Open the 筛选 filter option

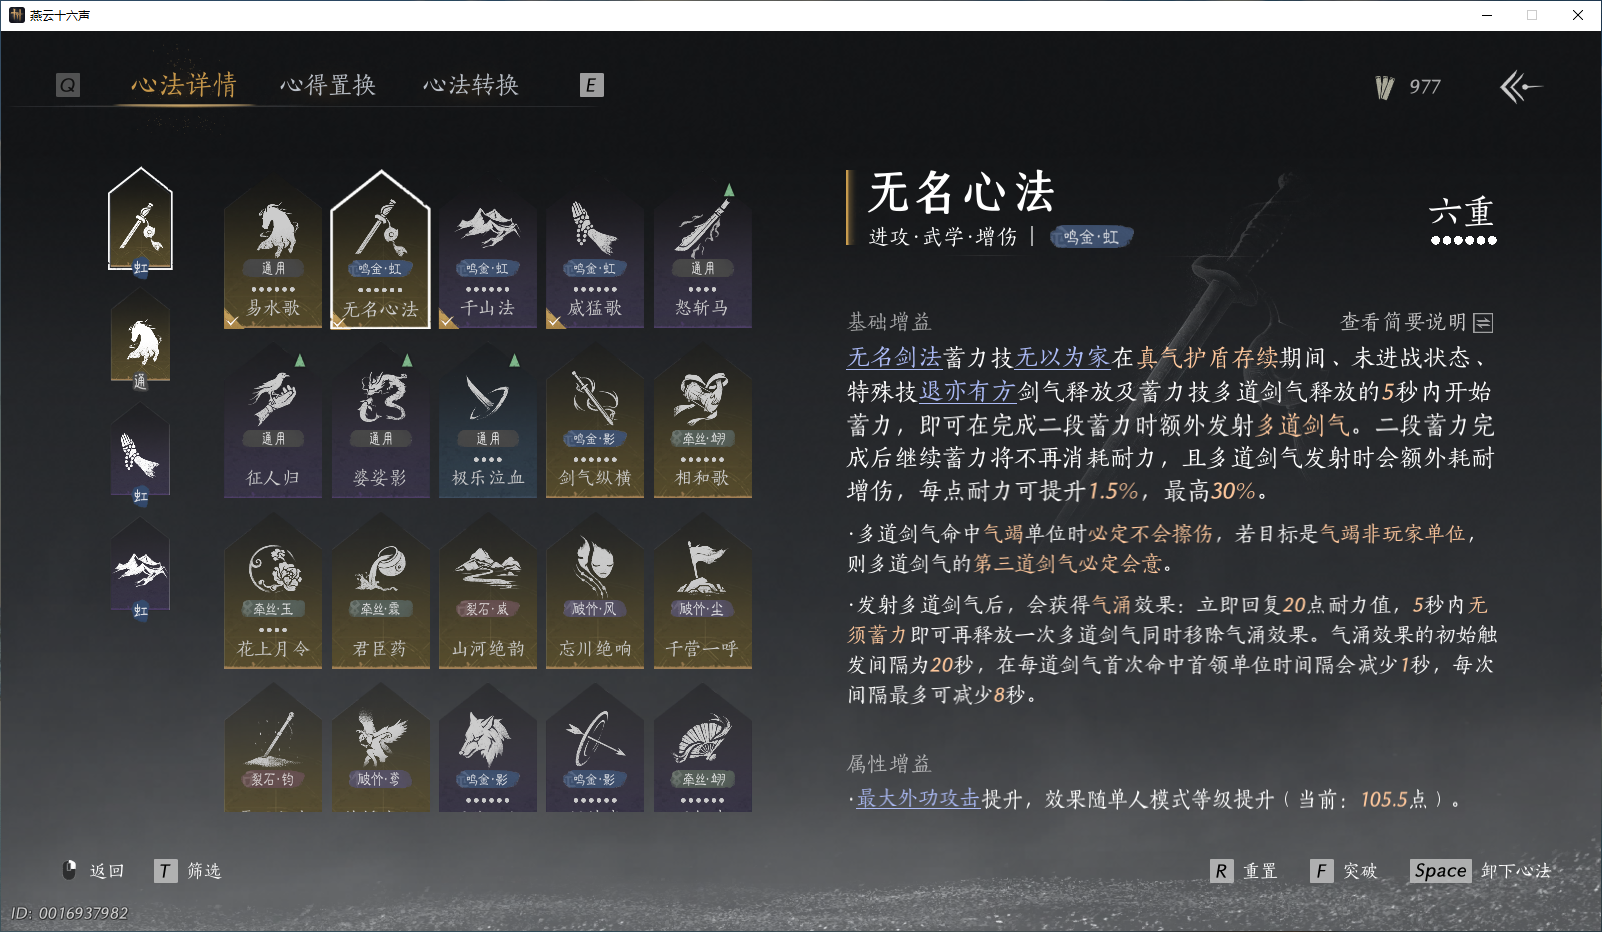[188, 871]
